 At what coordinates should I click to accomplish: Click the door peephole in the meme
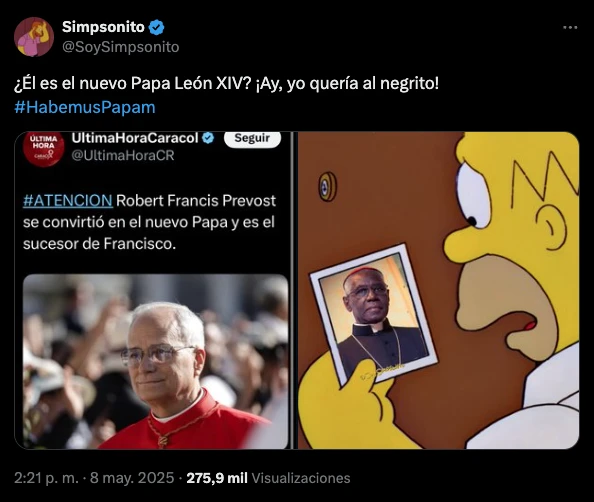click(x=327, y=186)
